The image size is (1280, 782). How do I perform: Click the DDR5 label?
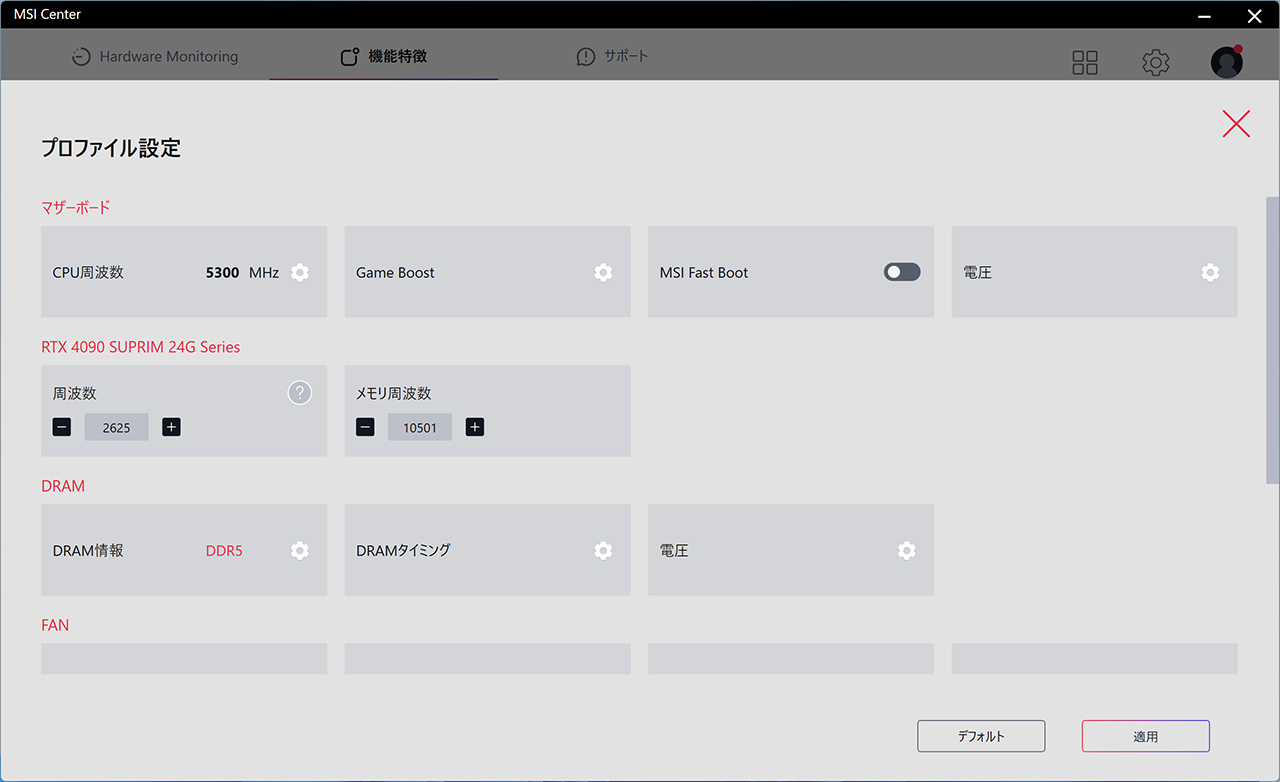tap(224, 550)
